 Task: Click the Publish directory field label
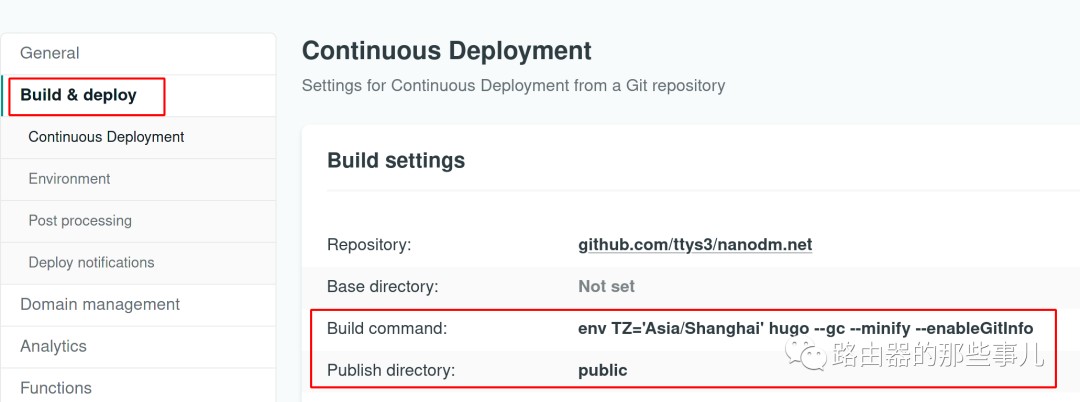391,371
